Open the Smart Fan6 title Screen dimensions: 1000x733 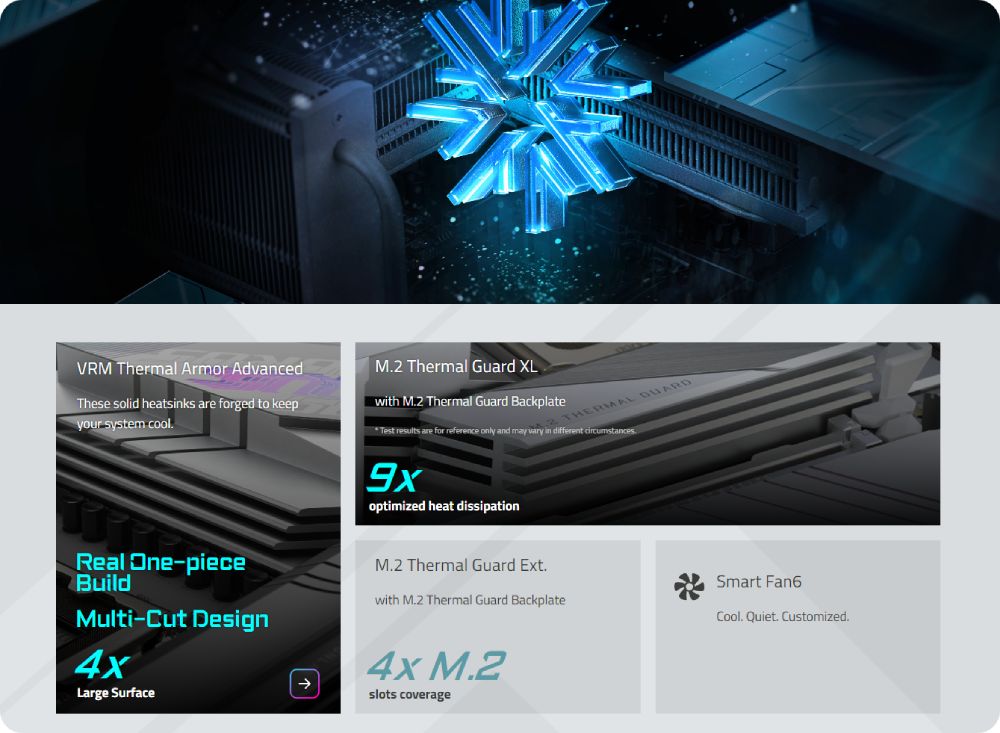(758, 581)
